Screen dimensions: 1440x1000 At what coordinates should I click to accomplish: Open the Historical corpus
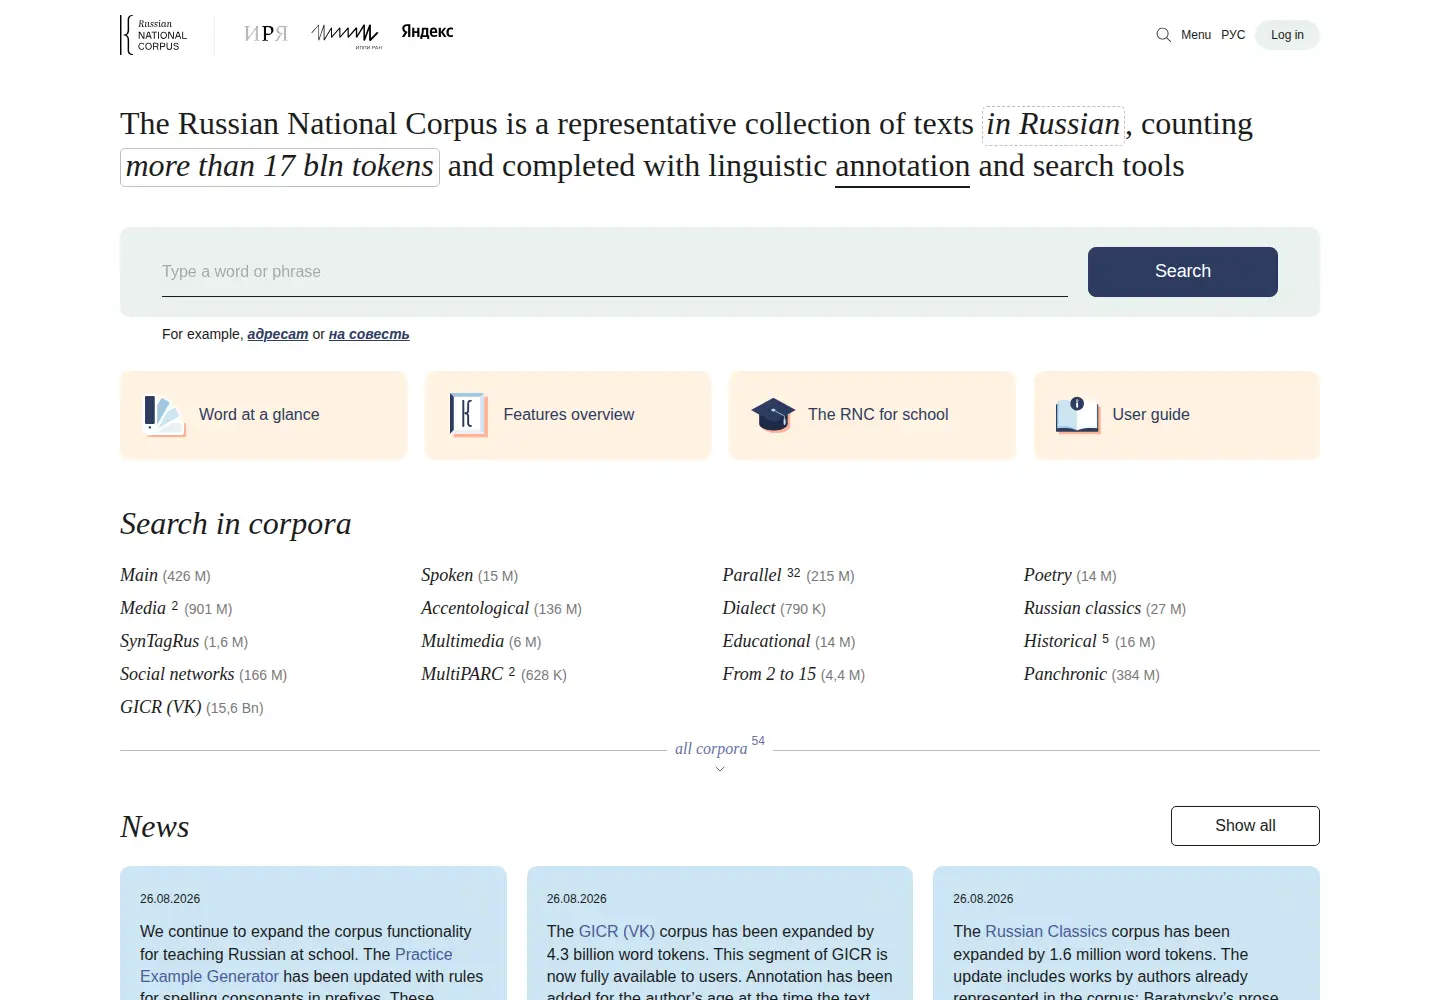(1060, 641)
